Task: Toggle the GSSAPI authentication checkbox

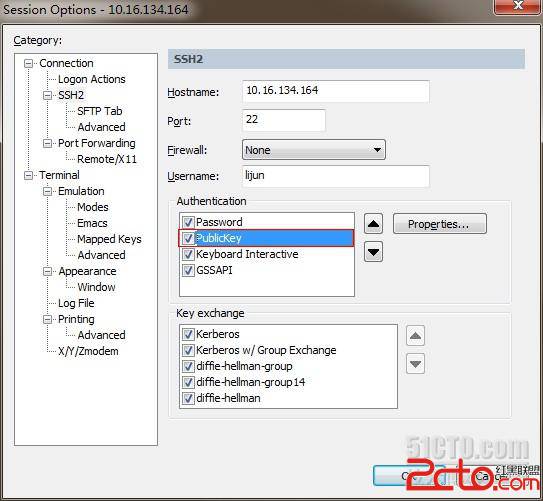Action: (x=188, y=270)
